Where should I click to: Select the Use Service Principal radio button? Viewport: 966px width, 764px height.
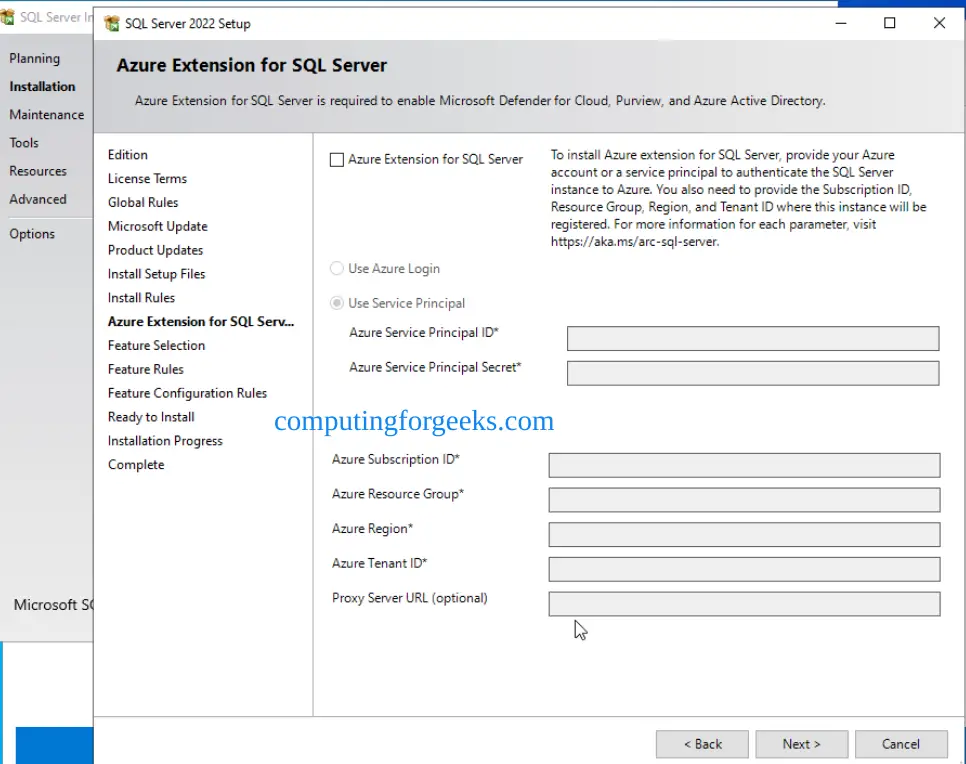pos(337,303)
